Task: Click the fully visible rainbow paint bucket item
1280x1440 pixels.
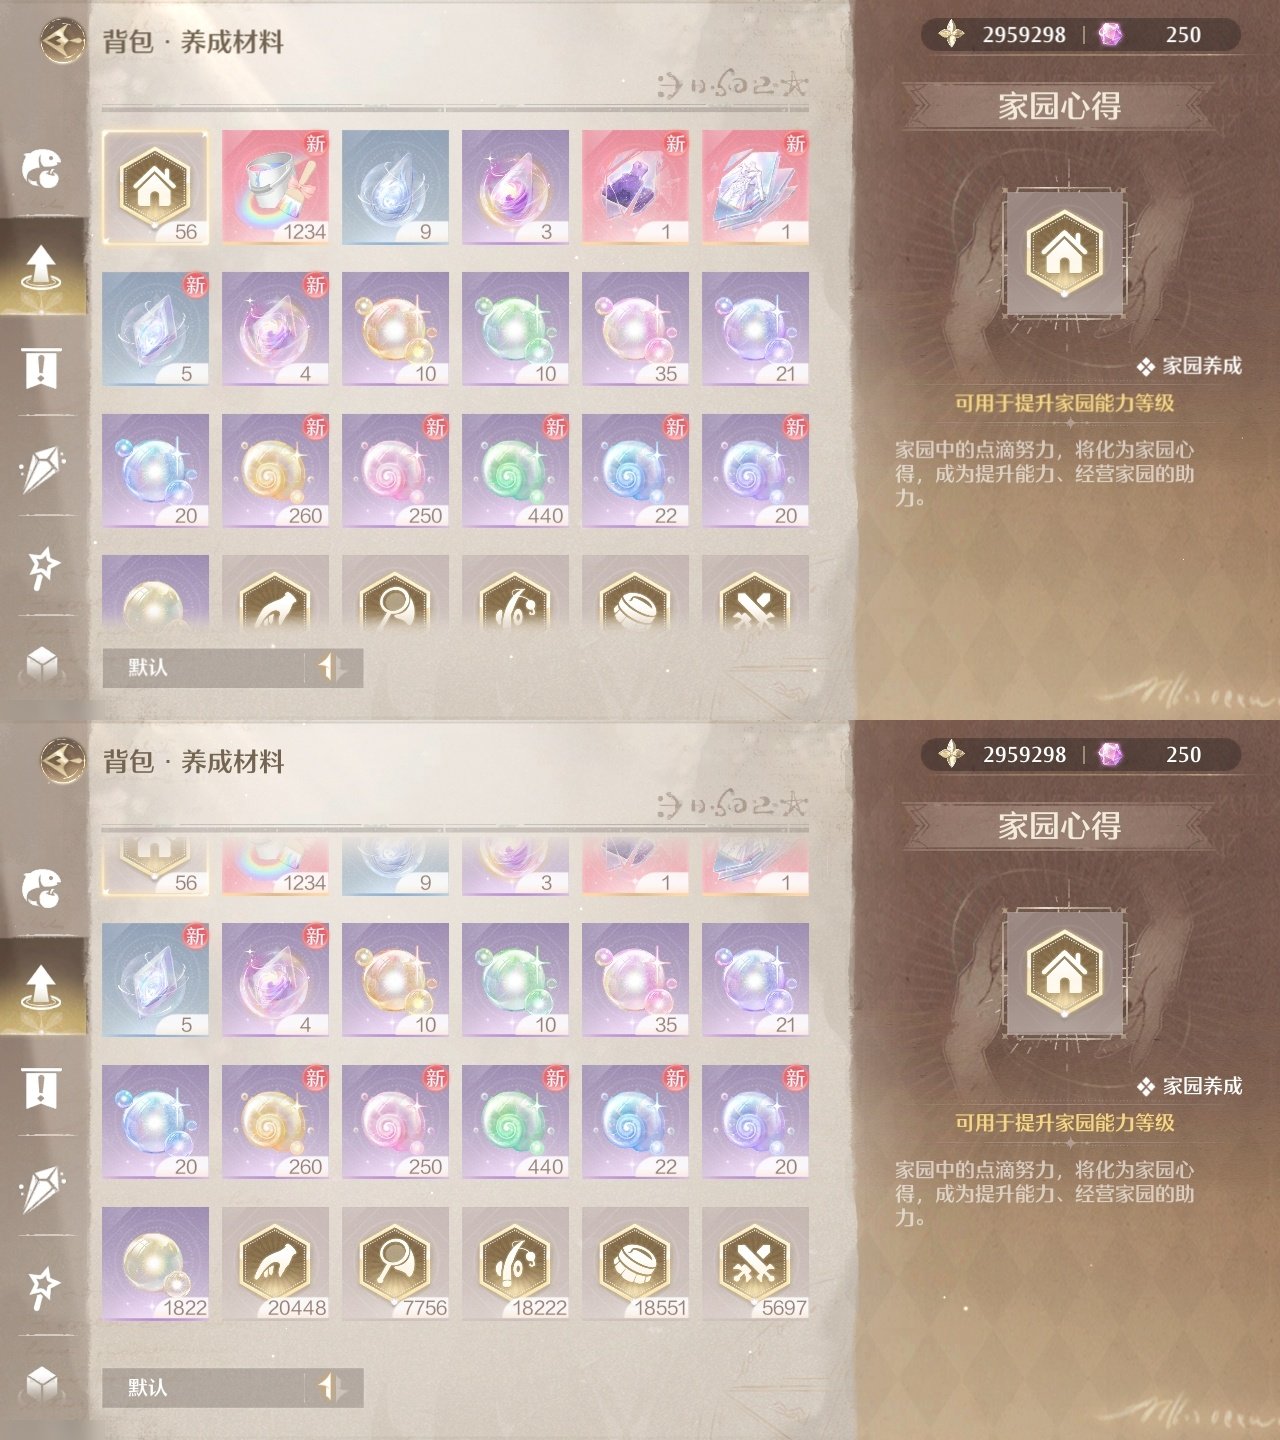Action: pyautogui.click(x=275, y=187)
